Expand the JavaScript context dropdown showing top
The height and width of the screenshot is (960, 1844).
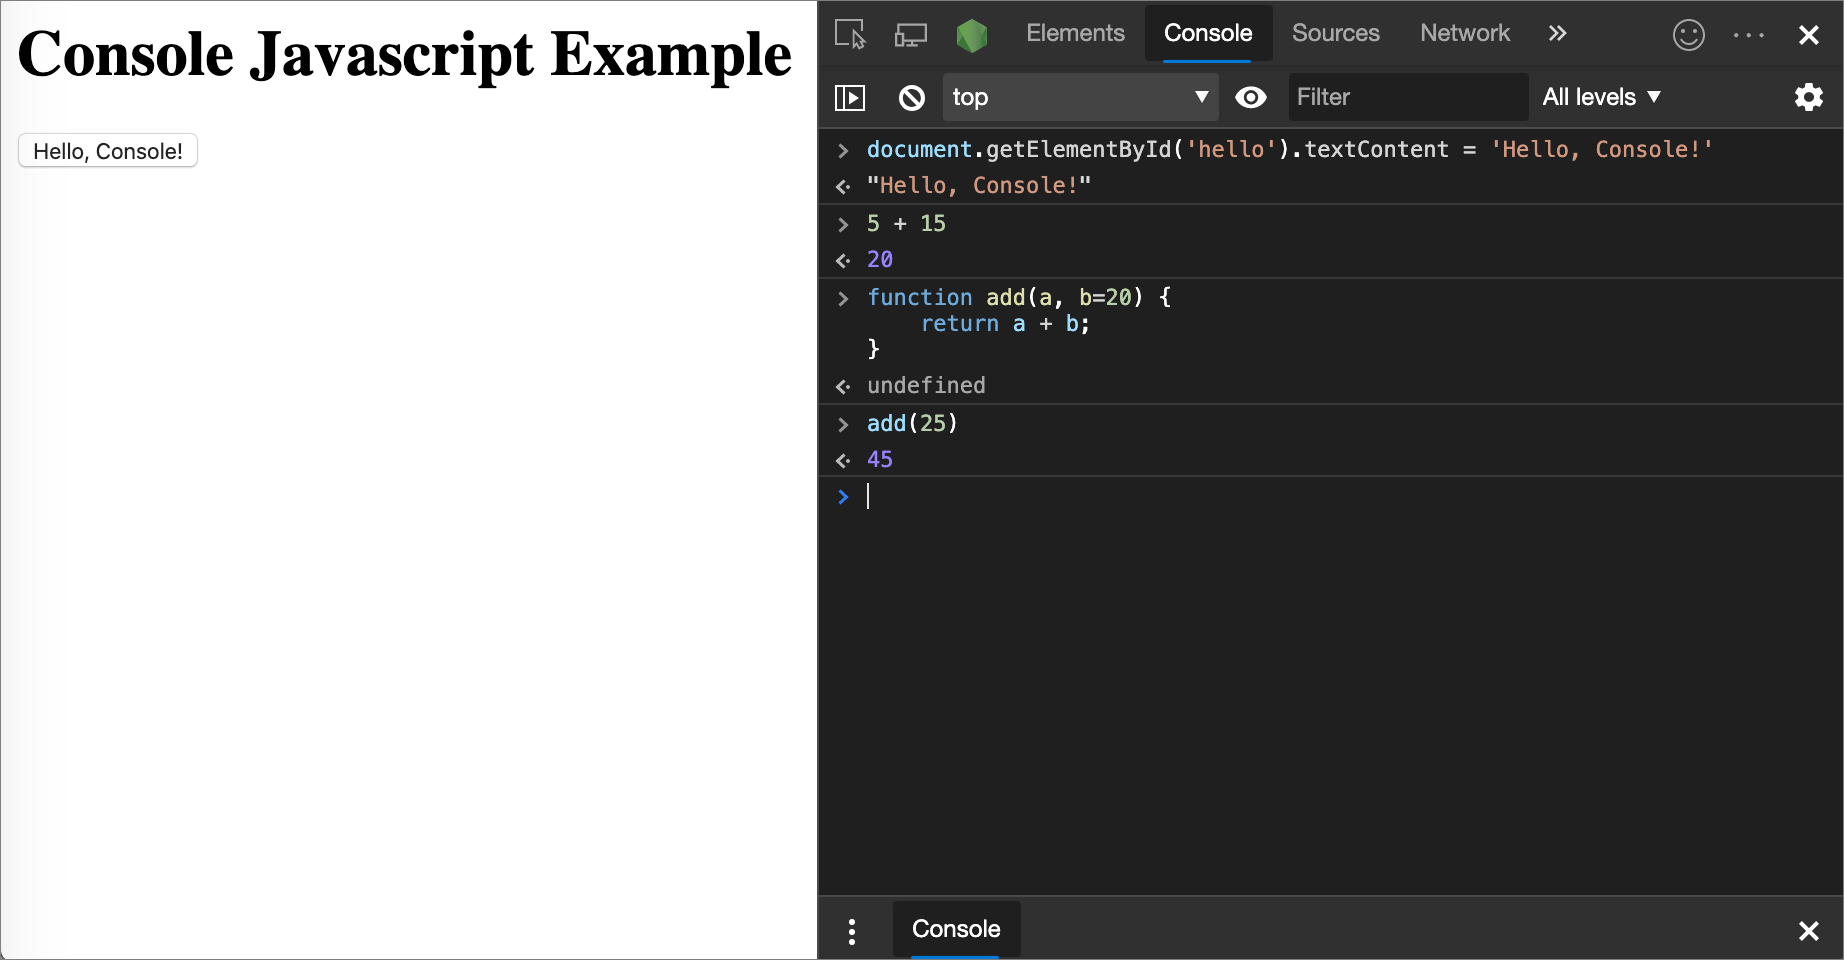click(x=1080, y=97)
